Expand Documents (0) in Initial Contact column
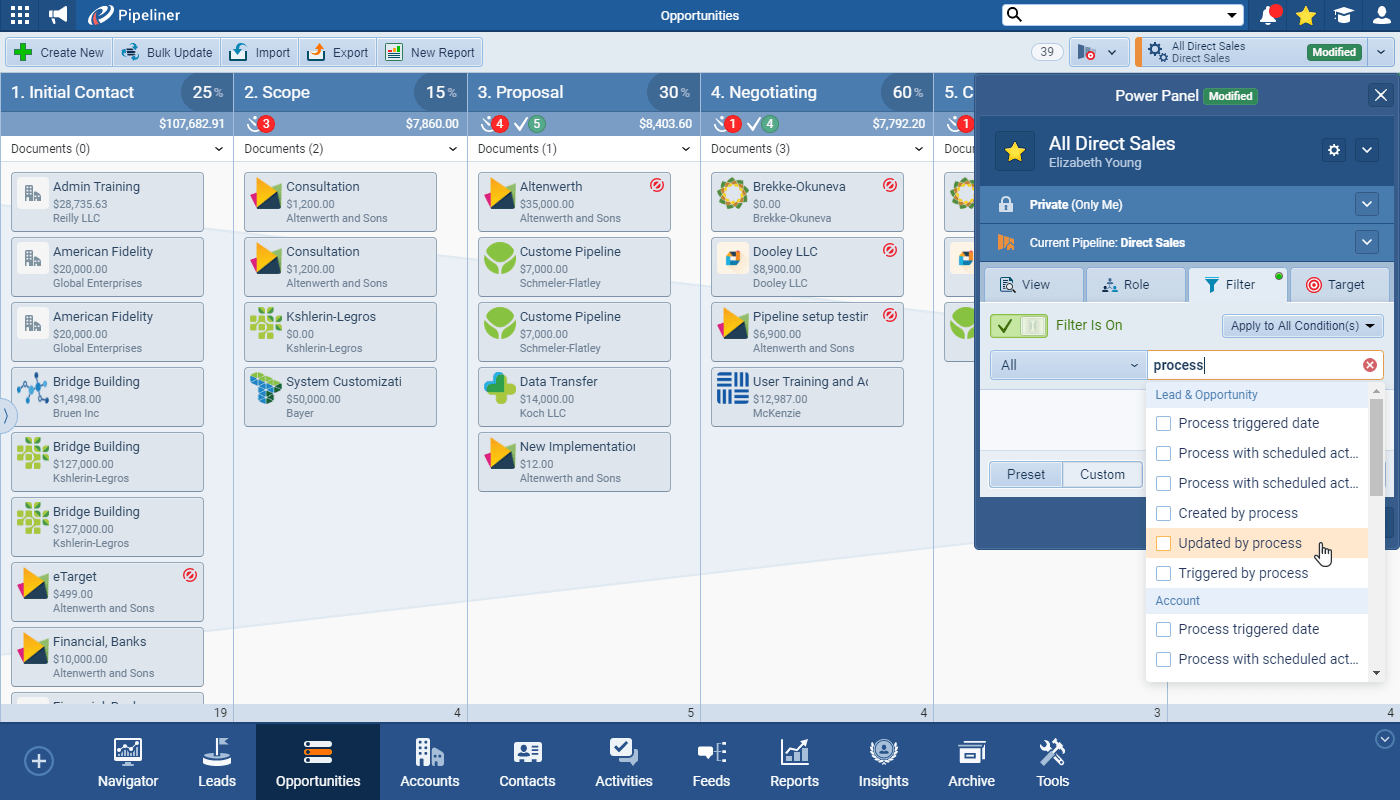 (x=219, y=149)
